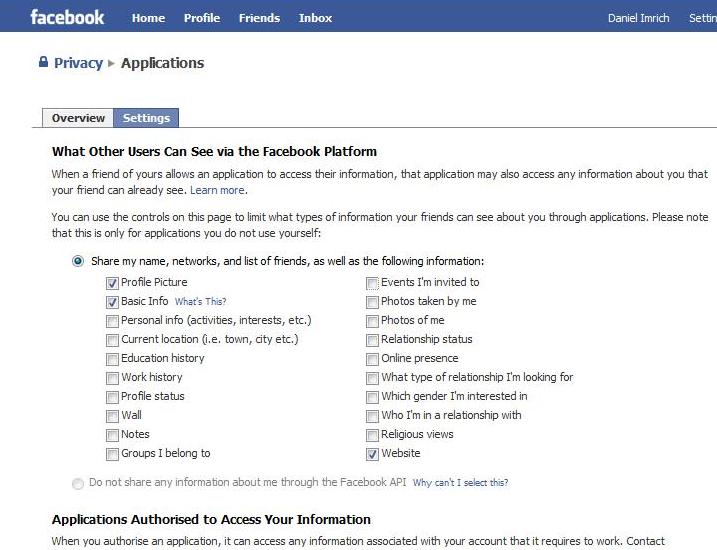717x550 pixels.
Task: Check the Personal info checkbox
Action: tap(112, 321)
